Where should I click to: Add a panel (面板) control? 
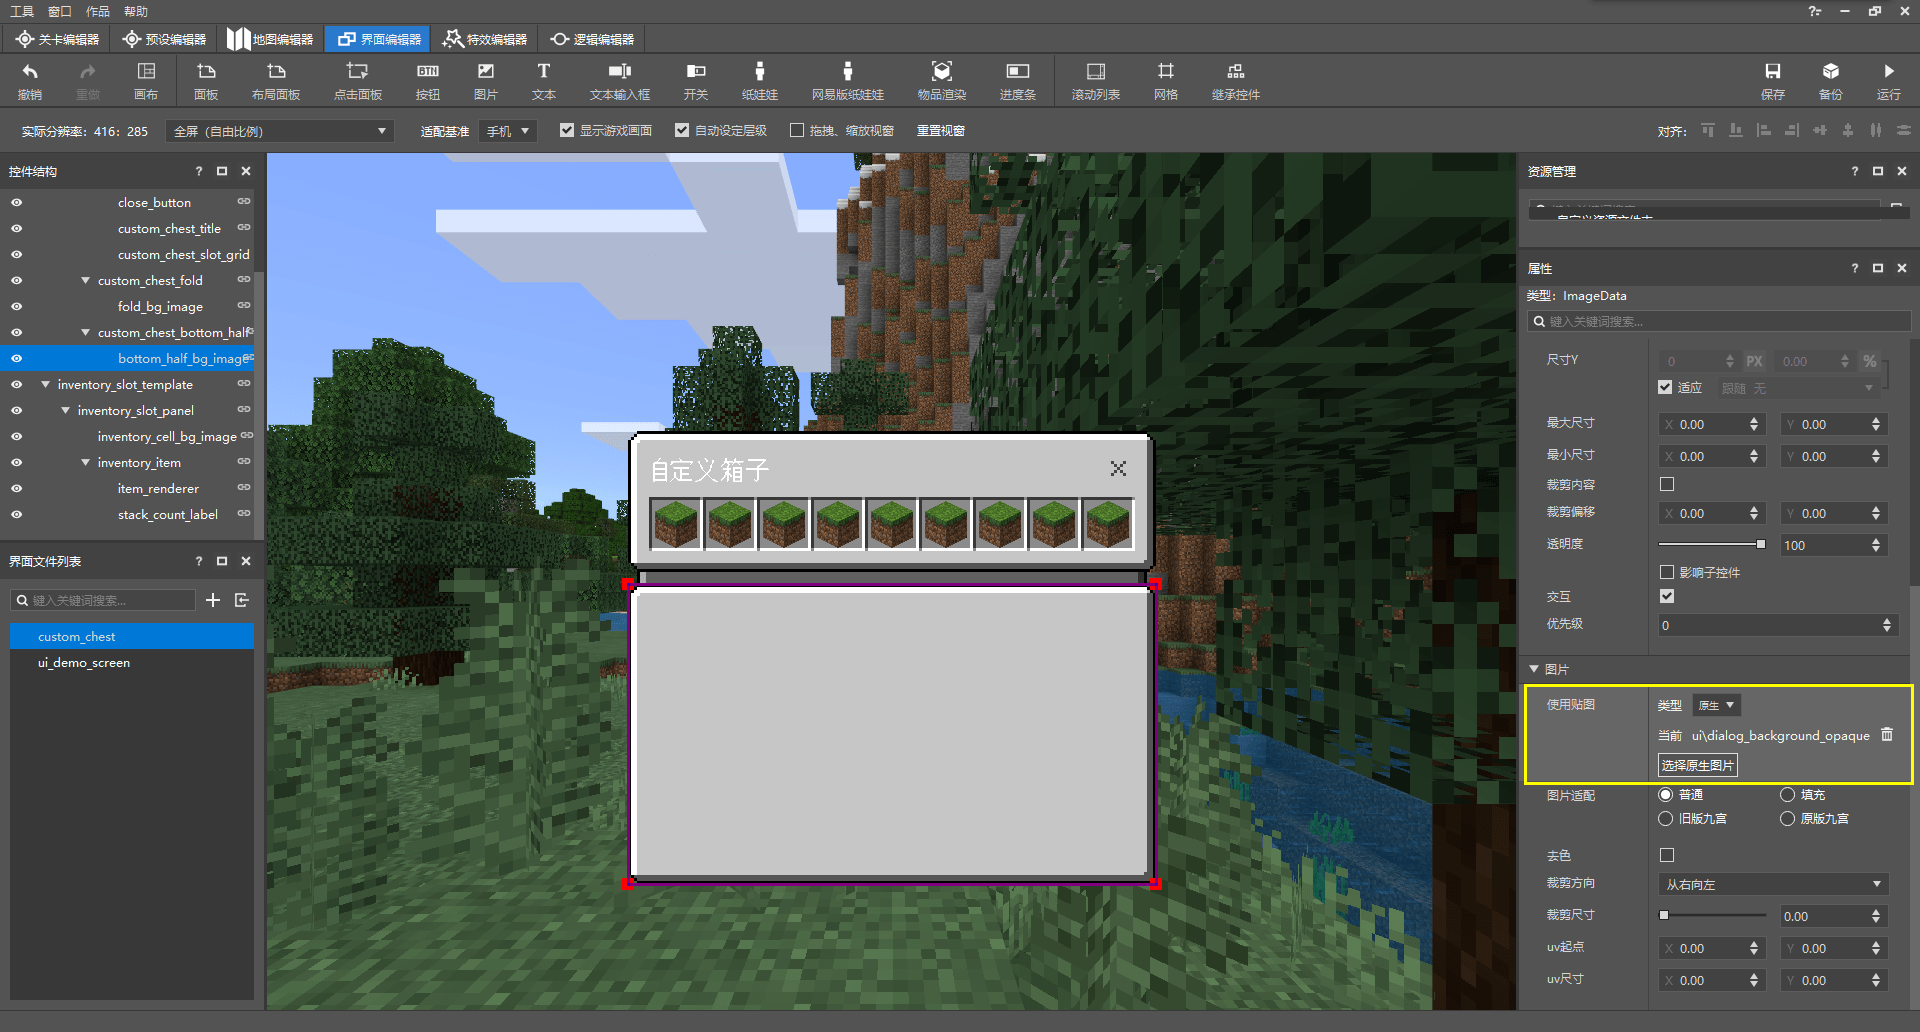click(x=206, y=80)
